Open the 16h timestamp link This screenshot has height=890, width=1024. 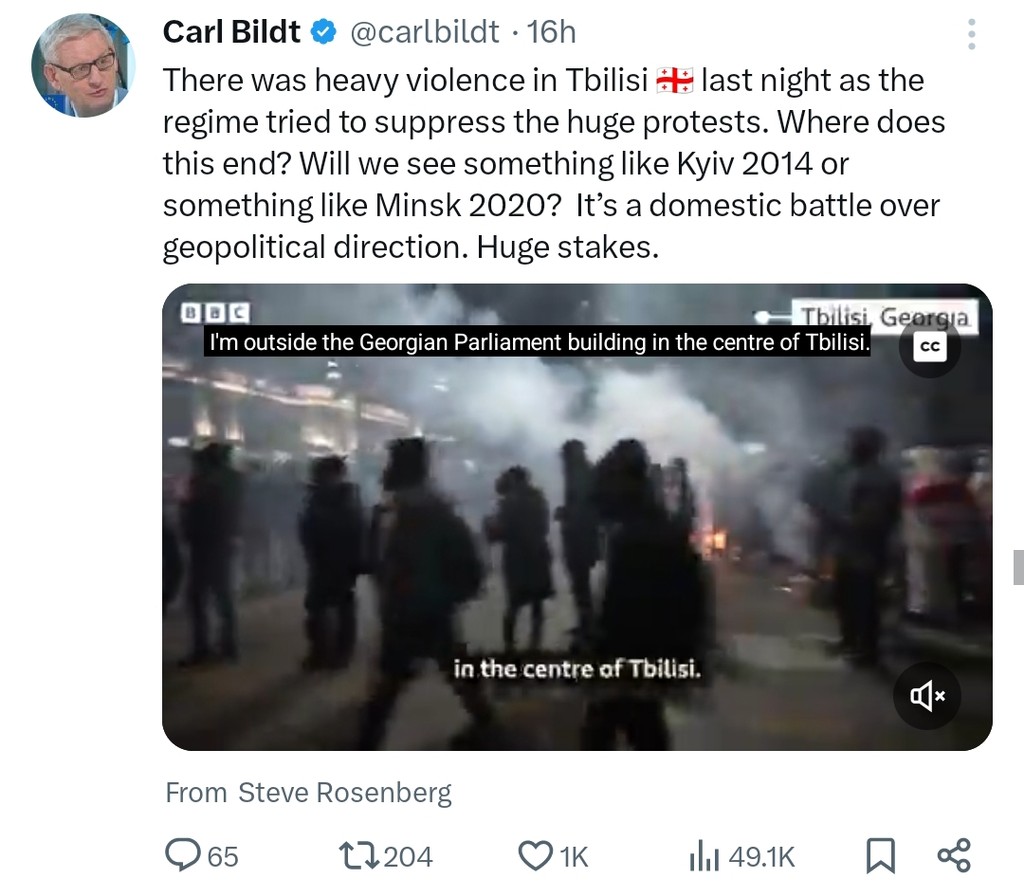click(x=551, y=32)
